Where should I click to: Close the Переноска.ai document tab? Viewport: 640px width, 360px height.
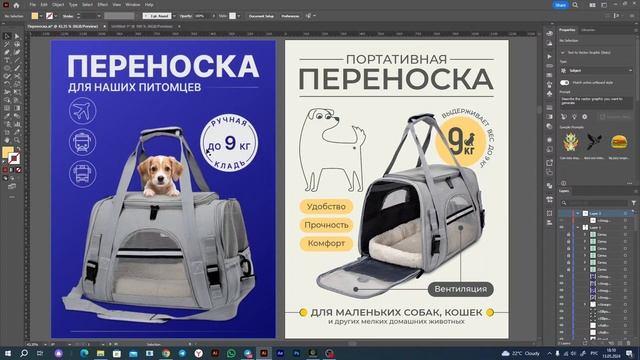pos(104,27)
